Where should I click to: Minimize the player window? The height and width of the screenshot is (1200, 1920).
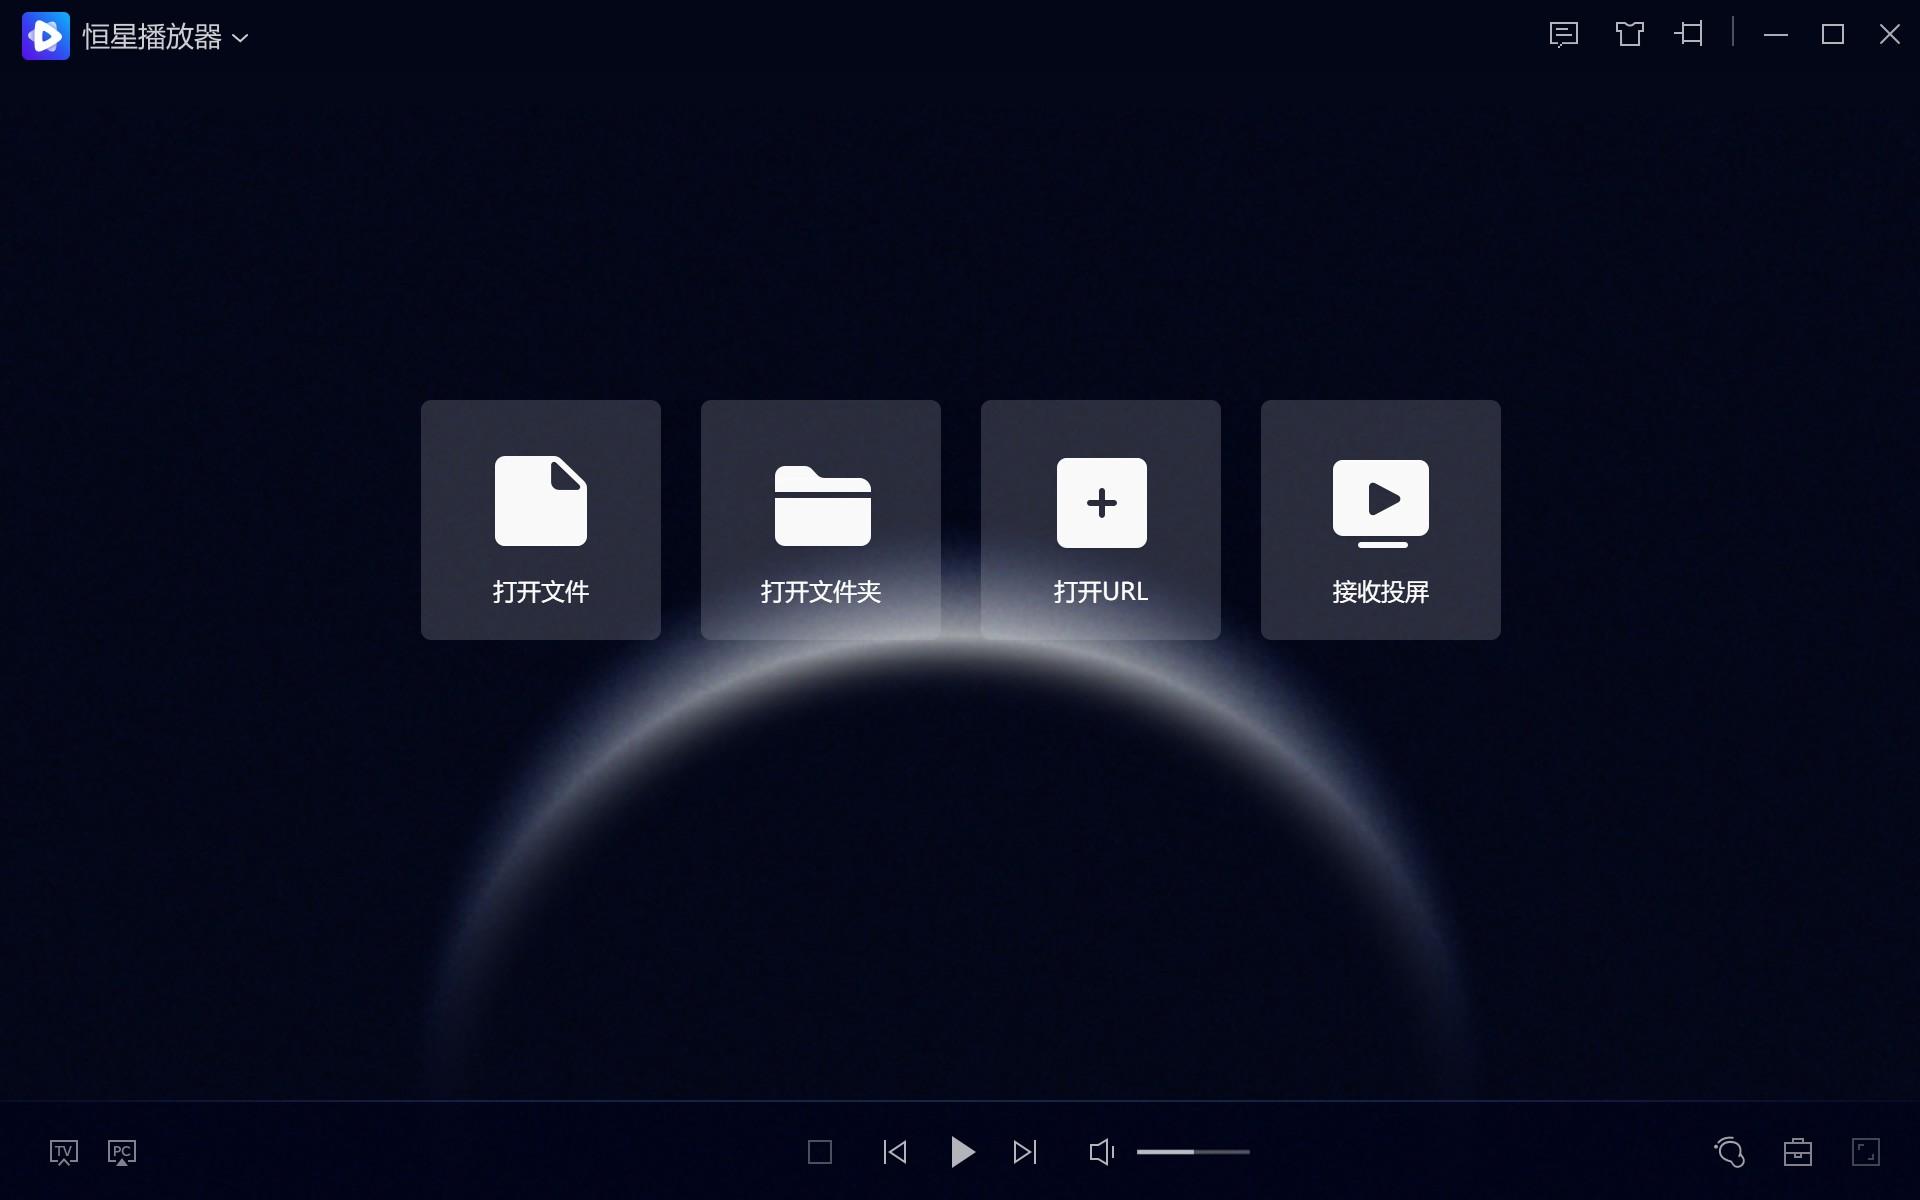[1776, 35]
